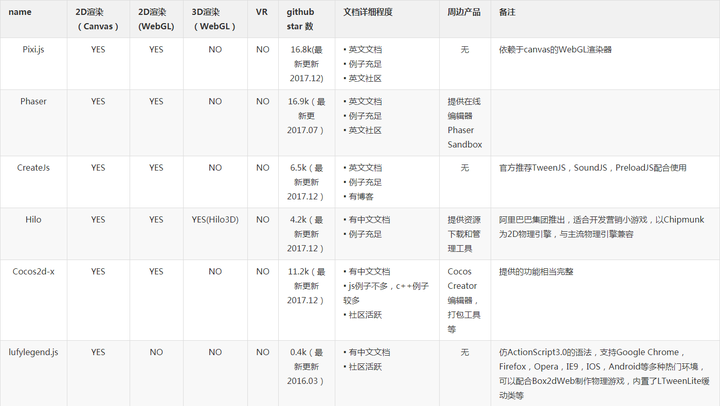Viewport: 720px width, 406px height.
Task: Click lufylegend.js remark about ActionScript3.0 syntax
Action: pyautogui.click(x=604, y=374)
